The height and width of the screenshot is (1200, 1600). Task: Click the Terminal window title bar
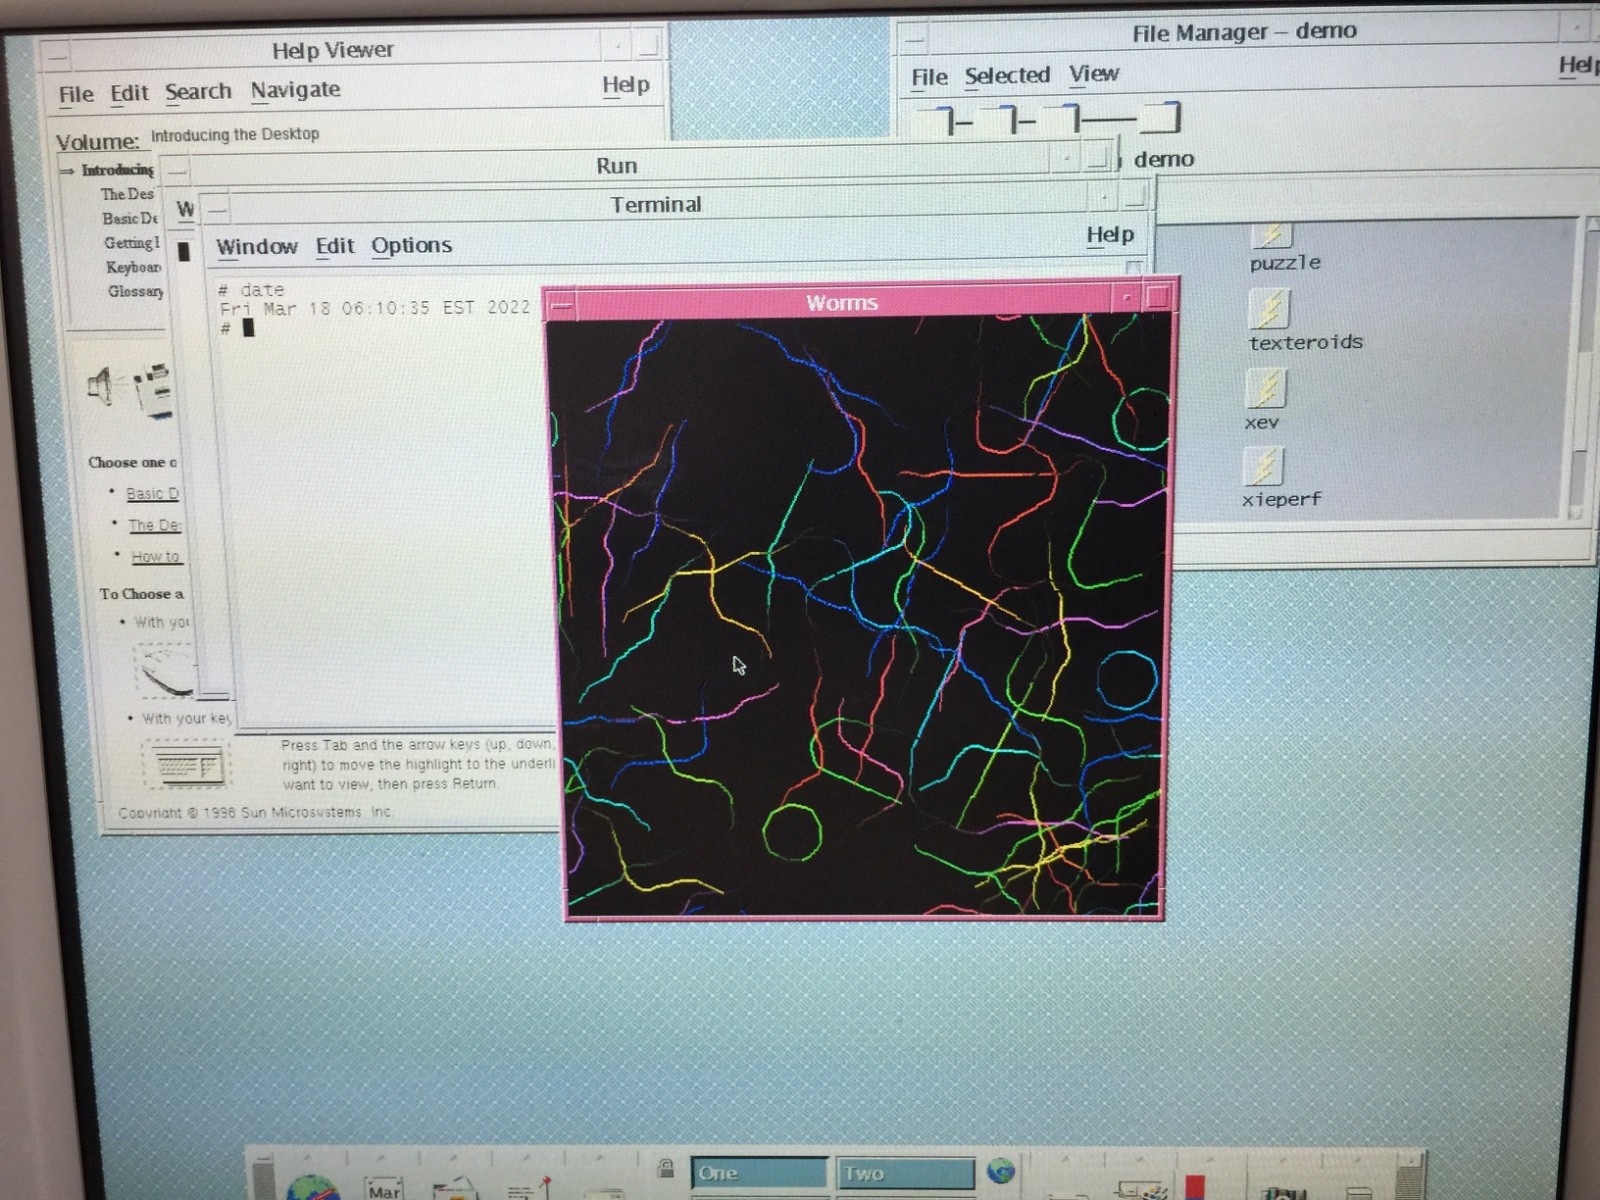(x=656, y=206)
